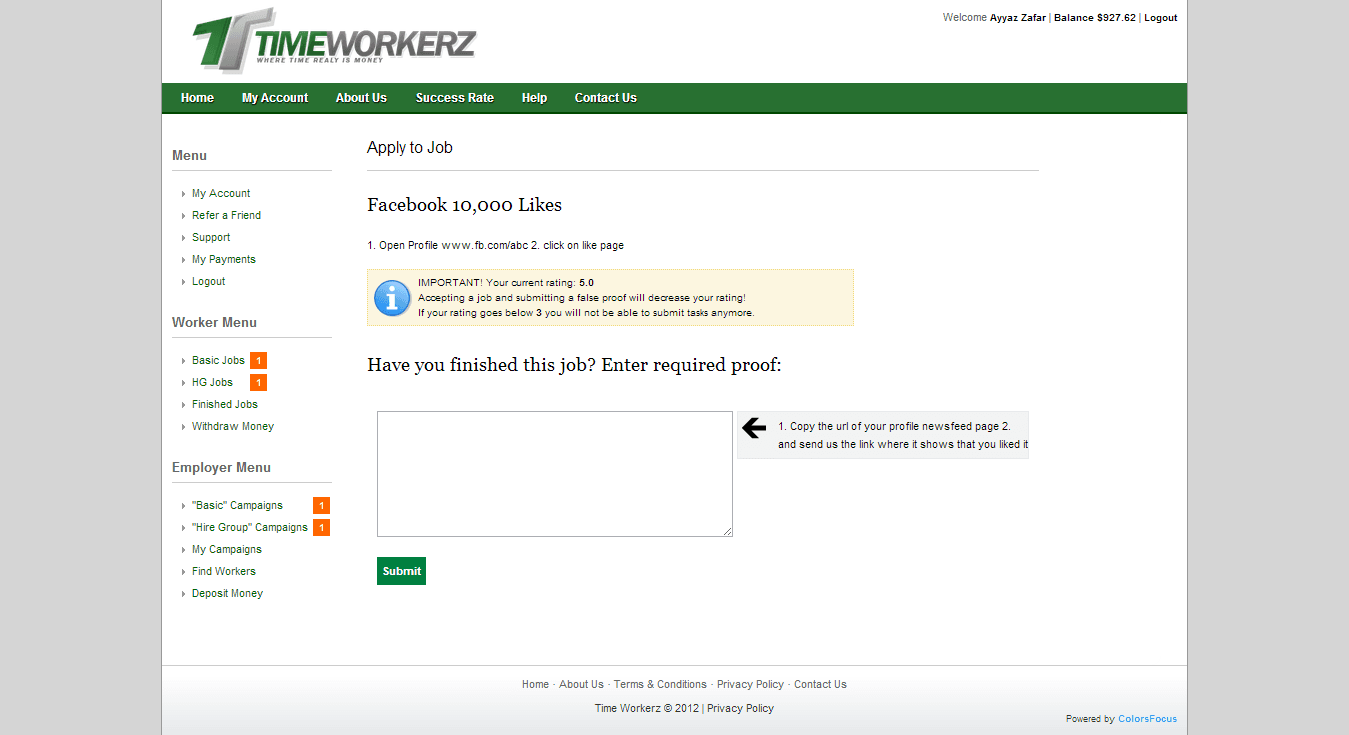Click the Basic Jobs orange count badge
The height and width of the screenshot is (735, 1349).
258,361
